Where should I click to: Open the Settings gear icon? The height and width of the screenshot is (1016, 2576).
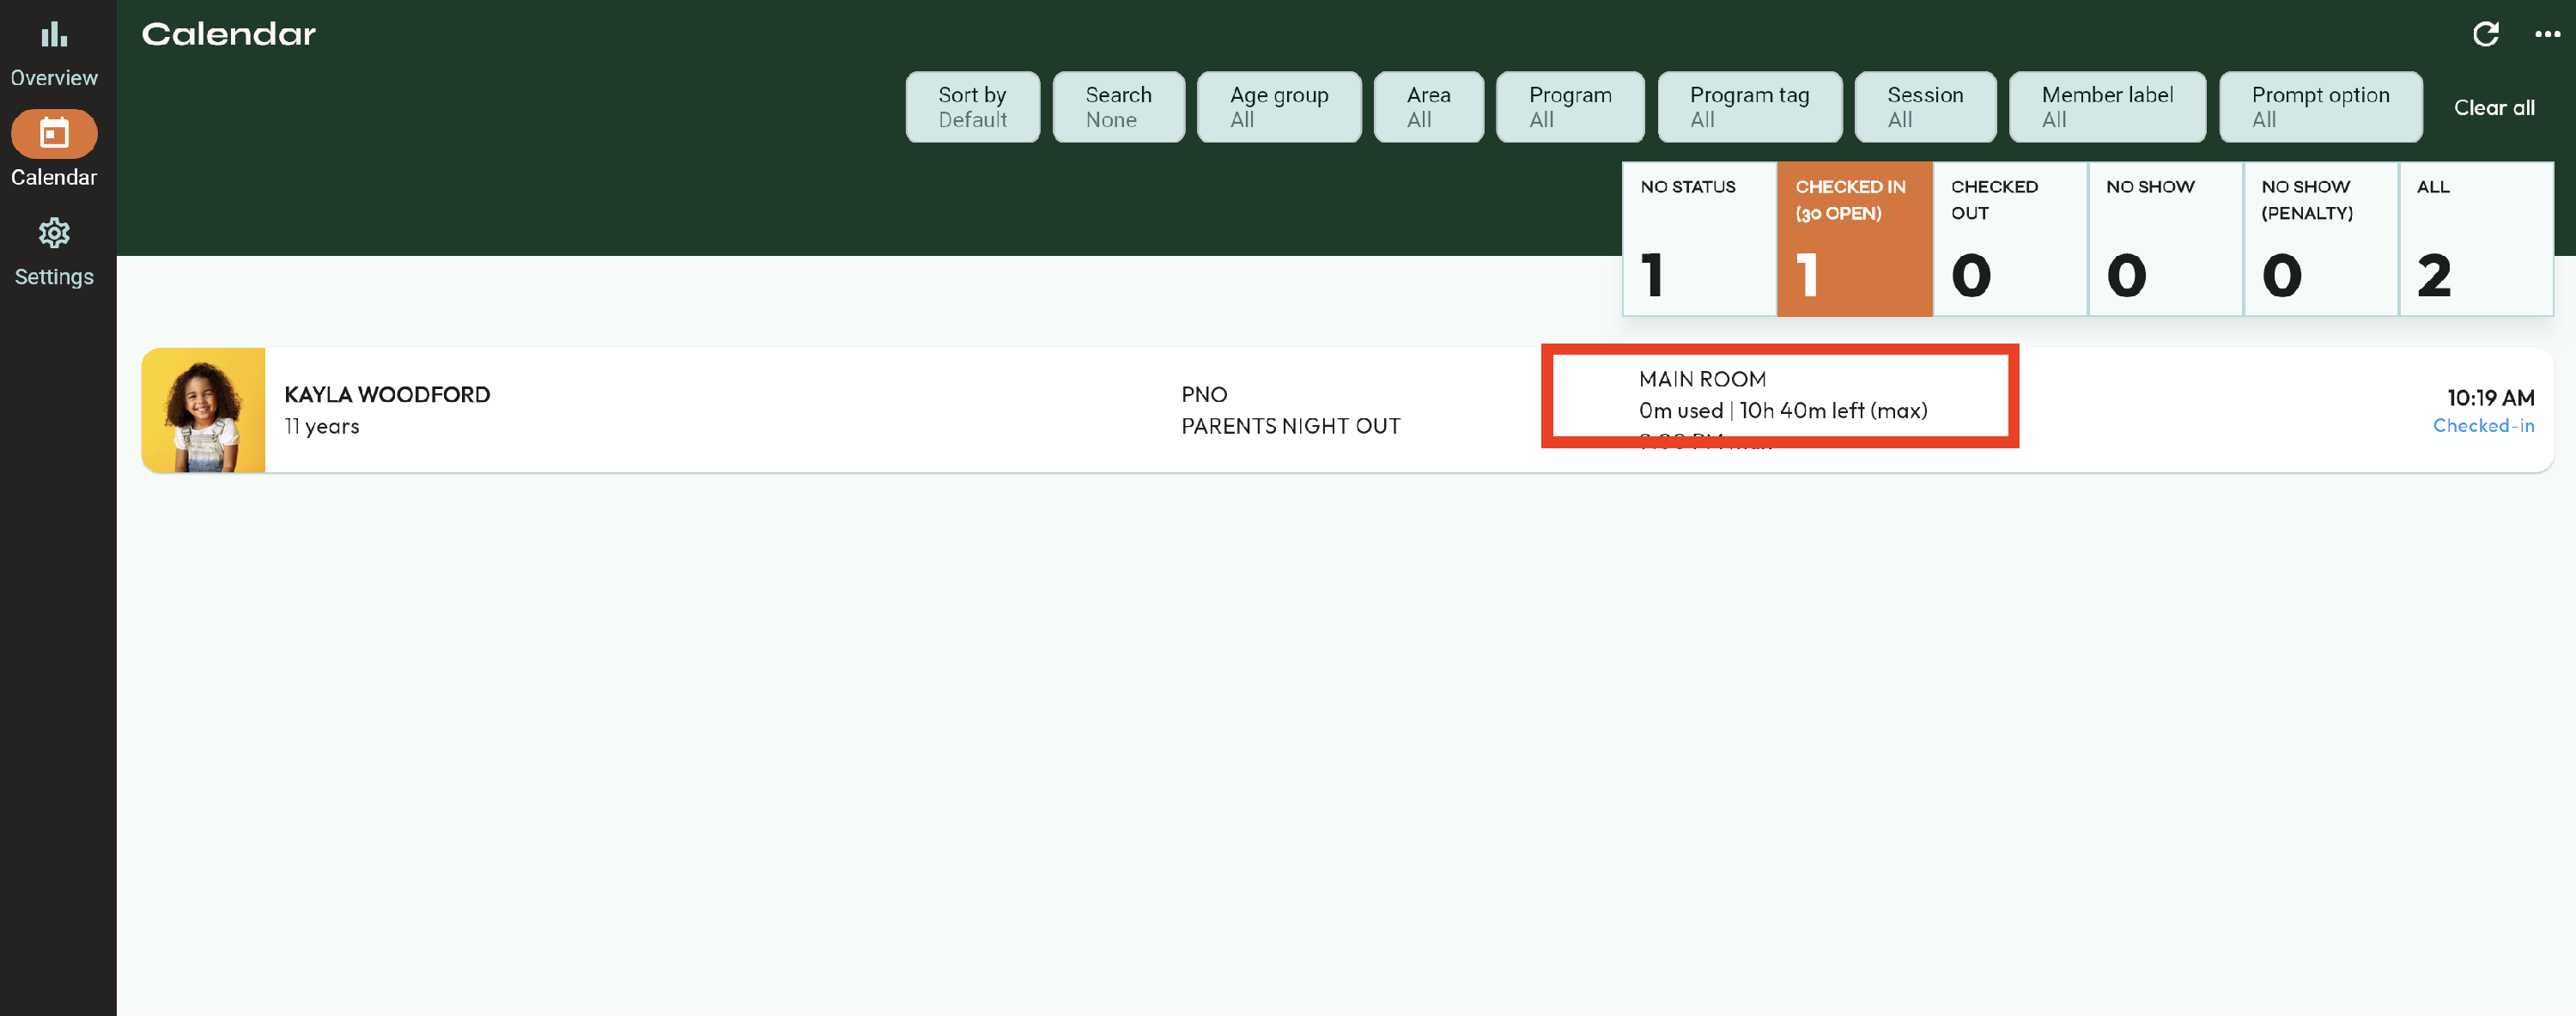pyautogui.click(x=54, y=233)
